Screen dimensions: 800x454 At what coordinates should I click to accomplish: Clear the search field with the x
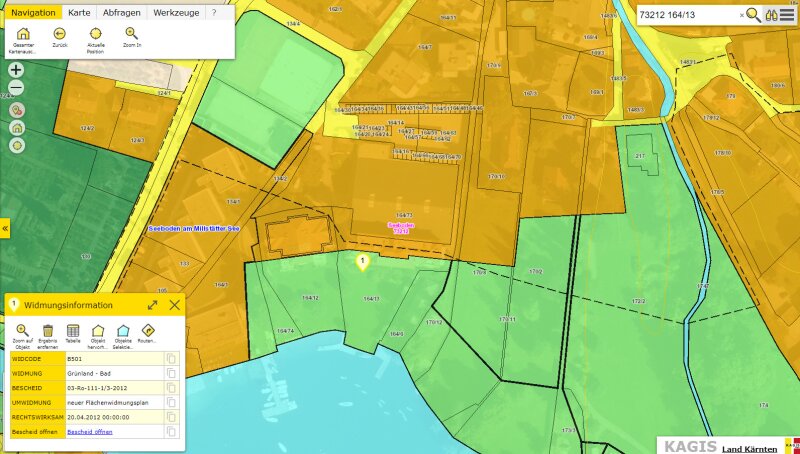(741, 15)
